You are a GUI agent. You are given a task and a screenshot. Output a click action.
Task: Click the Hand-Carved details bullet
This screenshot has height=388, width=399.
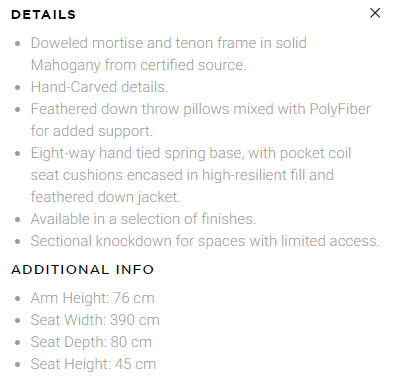point(99,87)
